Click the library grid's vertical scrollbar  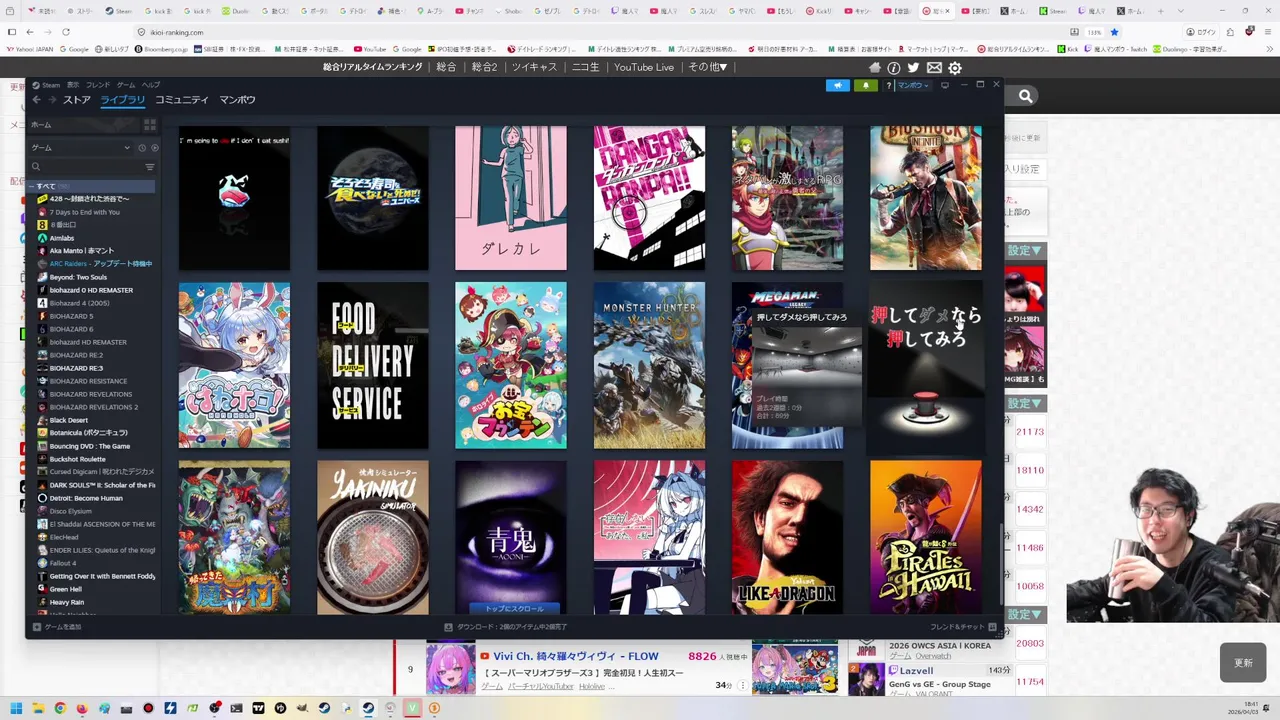[1000, 565]
